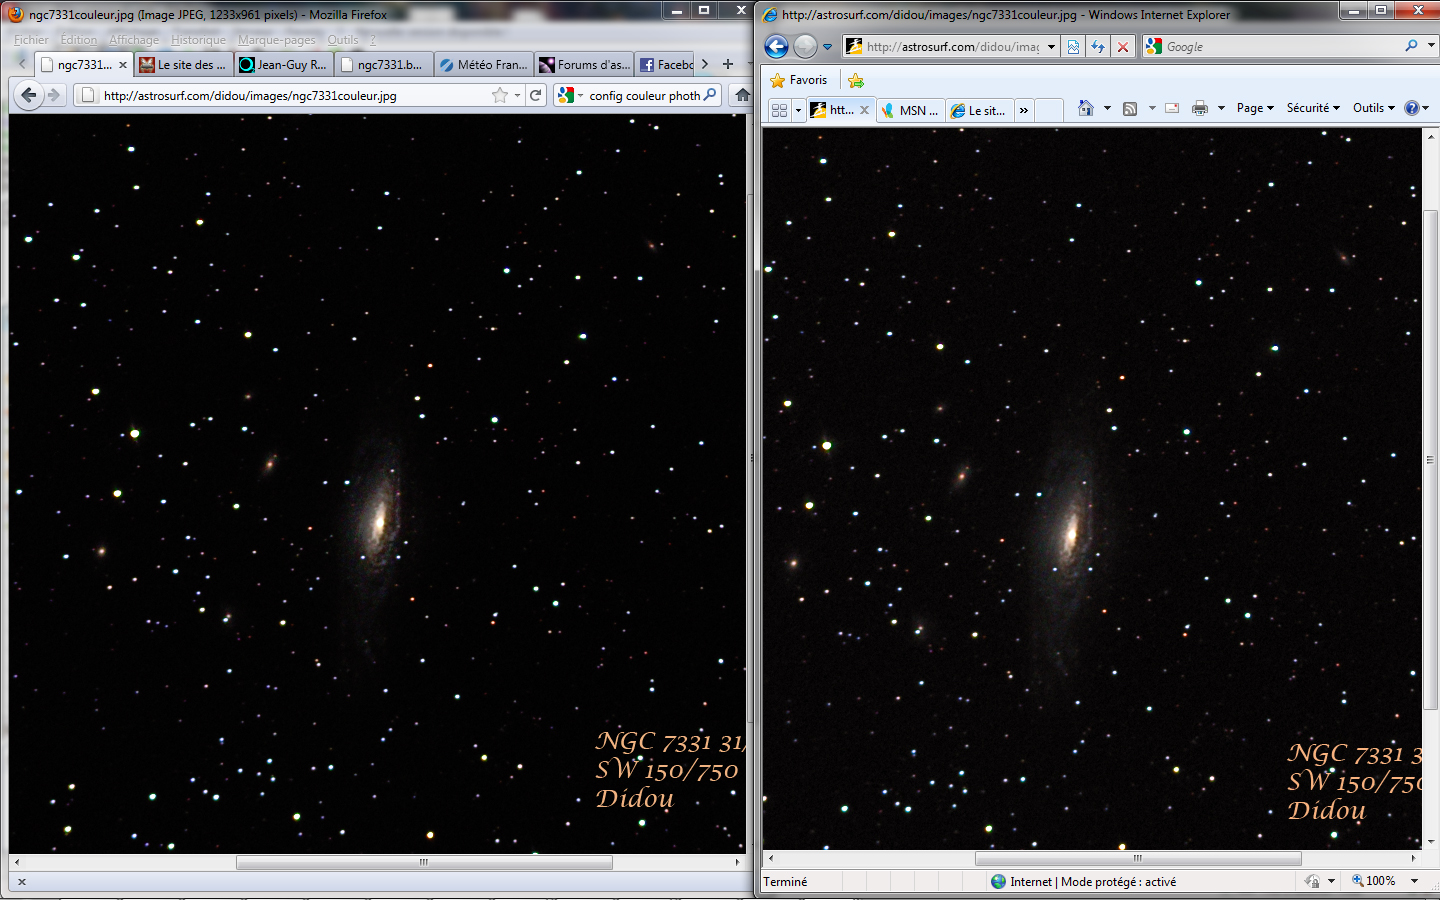Open a new tab in Firefox

pyautogui.click(x=728, y=64)
